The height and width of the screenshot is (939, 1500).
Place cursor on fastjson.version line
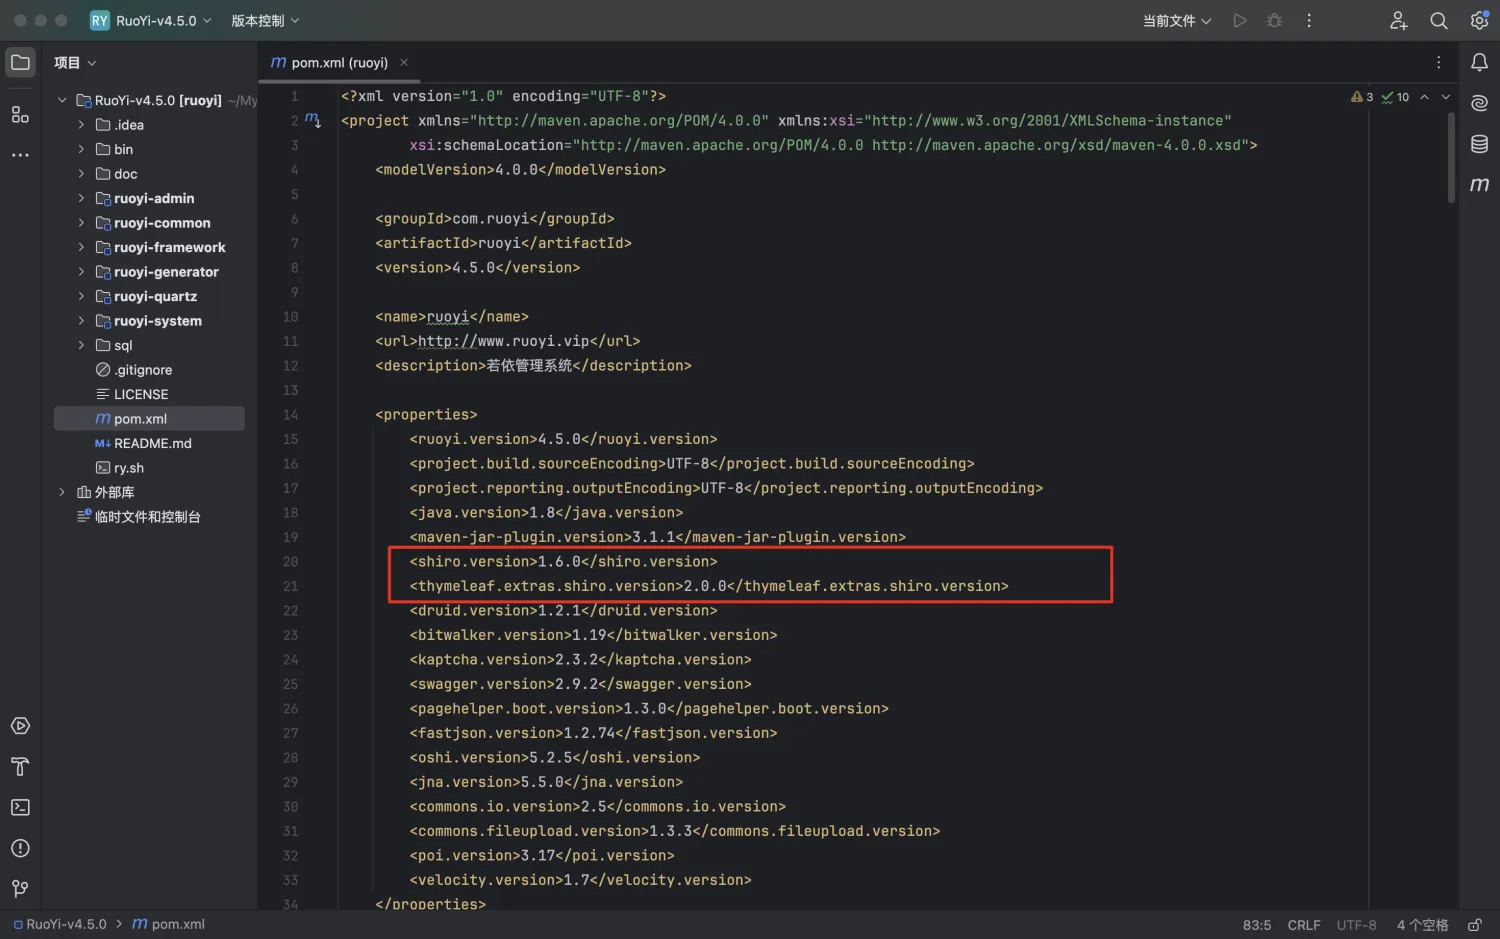593,733
